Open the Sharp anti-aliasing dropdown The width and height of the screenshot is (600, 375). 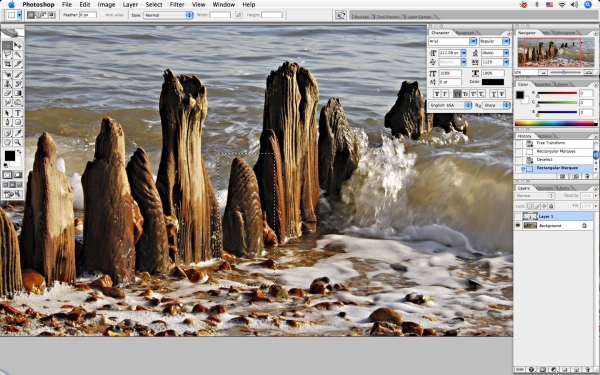(496, 105)
